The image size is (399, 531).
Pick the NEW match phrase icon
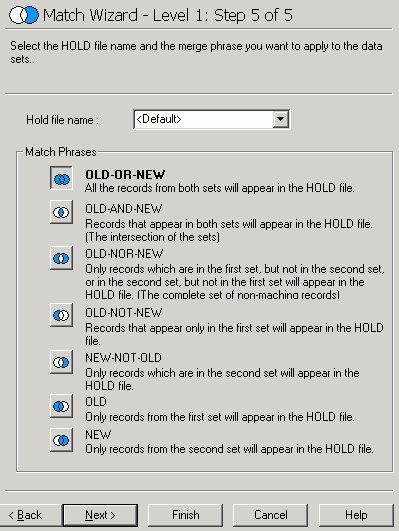(x=61, y=440)
